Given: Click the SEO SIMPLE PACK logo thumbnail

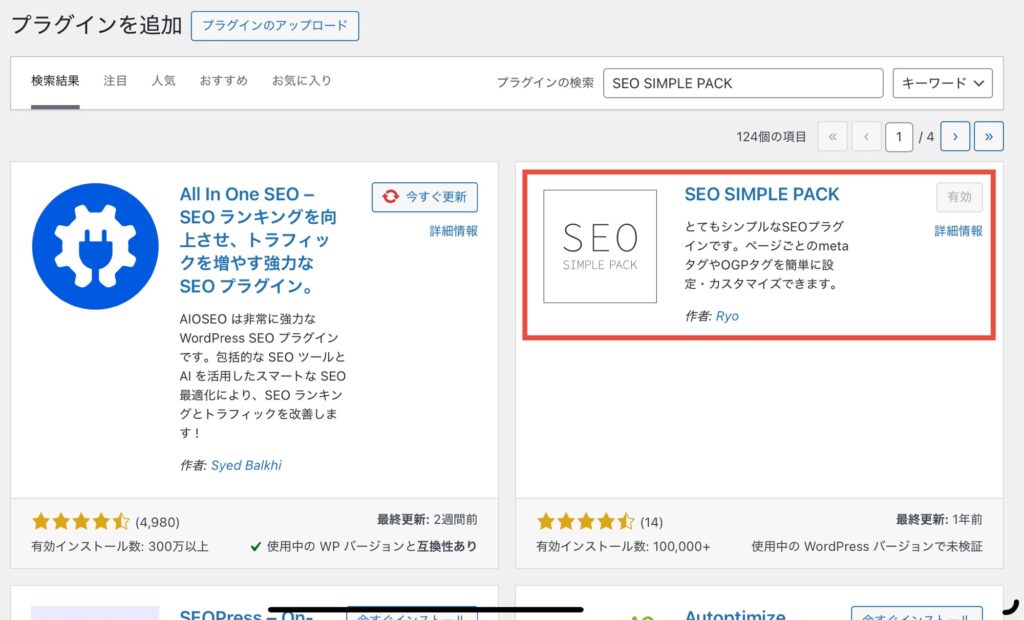Looking at the screenshot, I should click(x=600, y=246).
